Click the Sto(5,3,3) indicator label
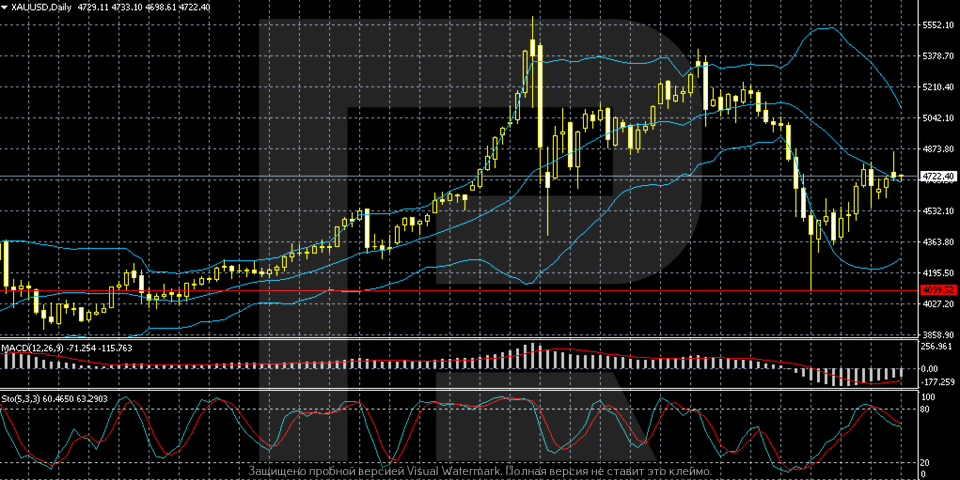This screenshot has height=480, width=960. point(22,397)
